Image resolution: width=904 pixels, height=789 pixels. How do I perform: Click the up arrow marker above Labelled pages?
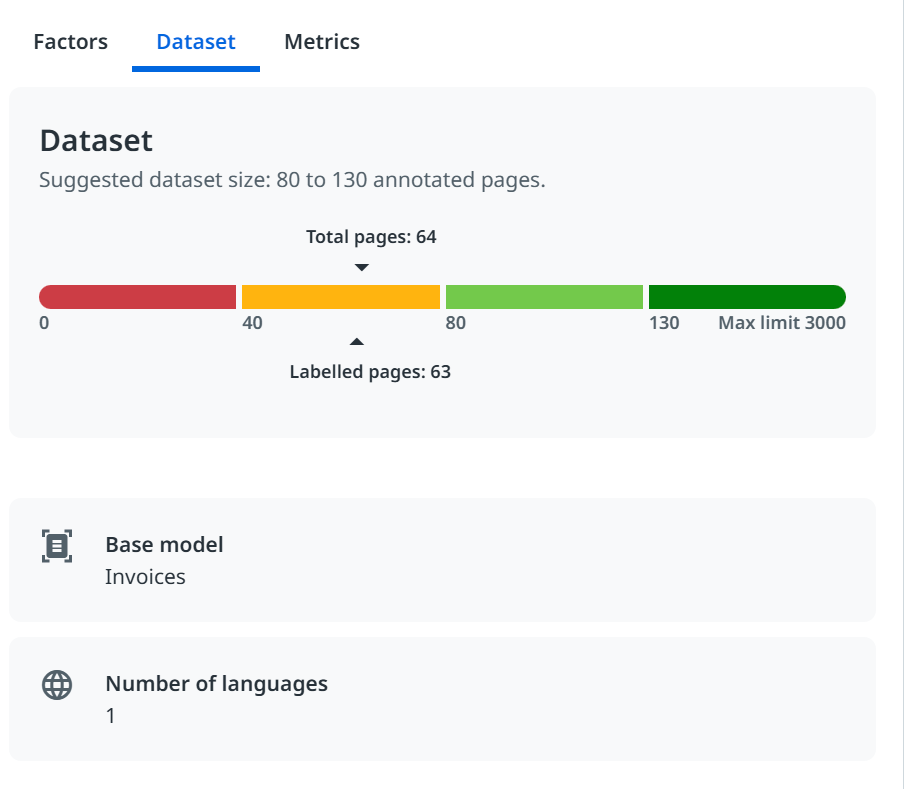[357, 343]
